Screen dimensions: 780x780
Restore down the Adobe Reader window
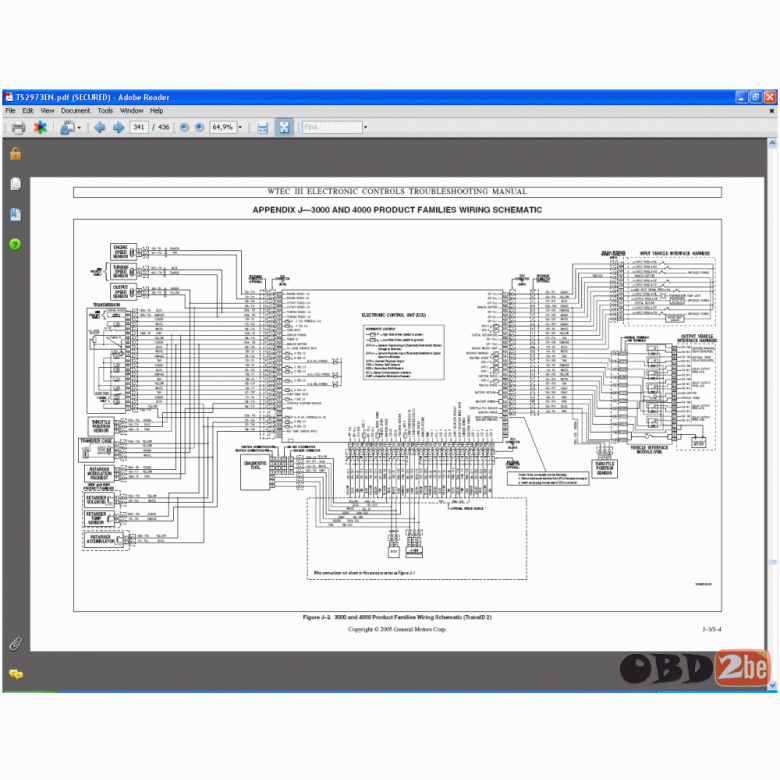(x=756, y=97)
